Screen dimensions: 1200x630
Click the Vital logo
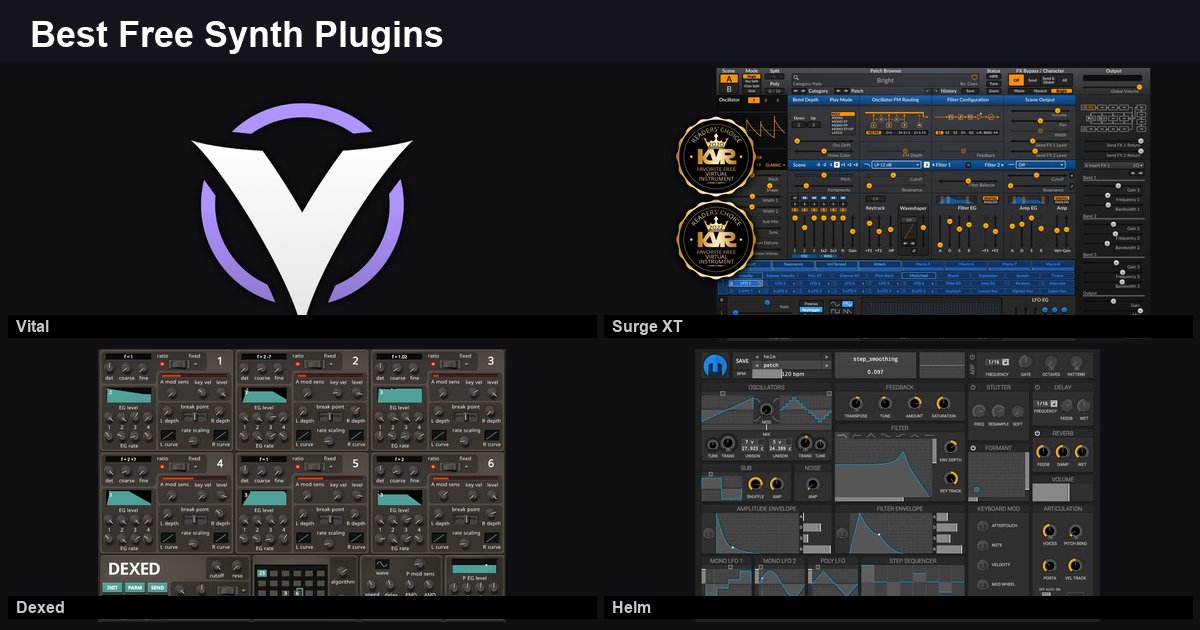300,195
